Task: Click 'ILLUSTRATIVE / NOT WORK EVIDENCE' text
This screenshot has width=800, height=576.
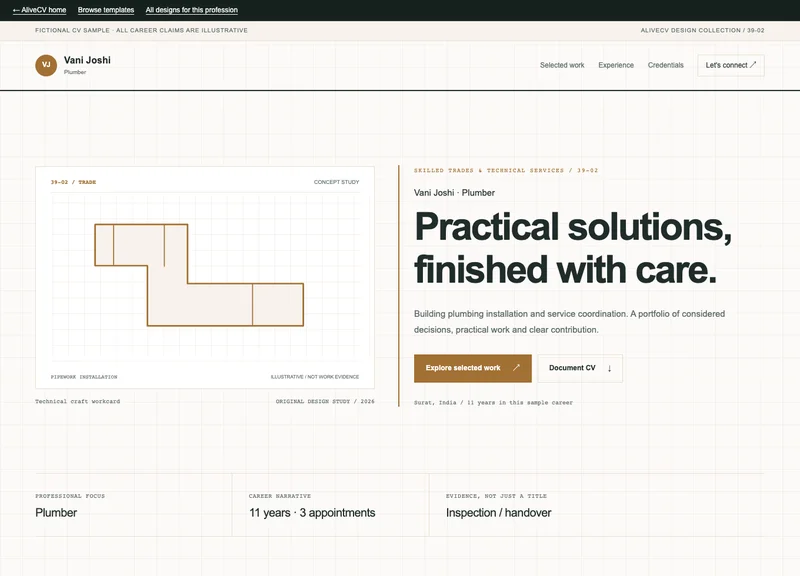Action: tap(315, 377)
